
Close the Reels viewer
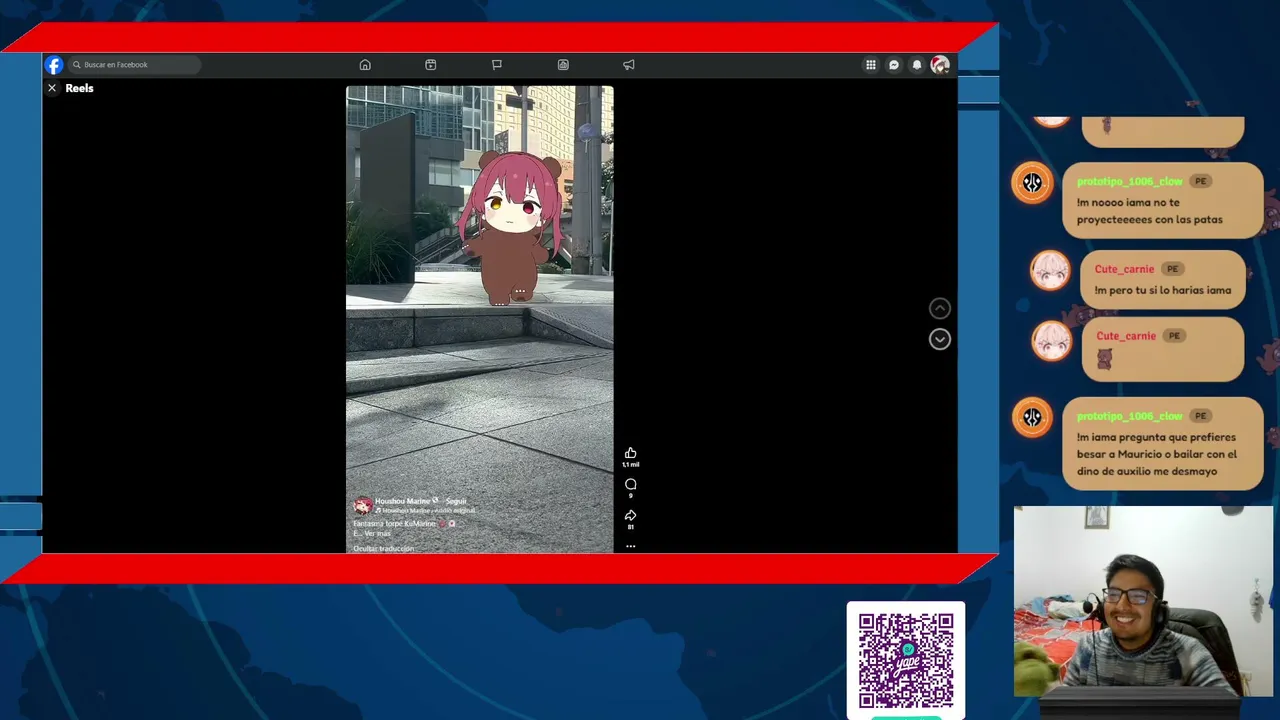pyautogui.click(x=52, y=88)
